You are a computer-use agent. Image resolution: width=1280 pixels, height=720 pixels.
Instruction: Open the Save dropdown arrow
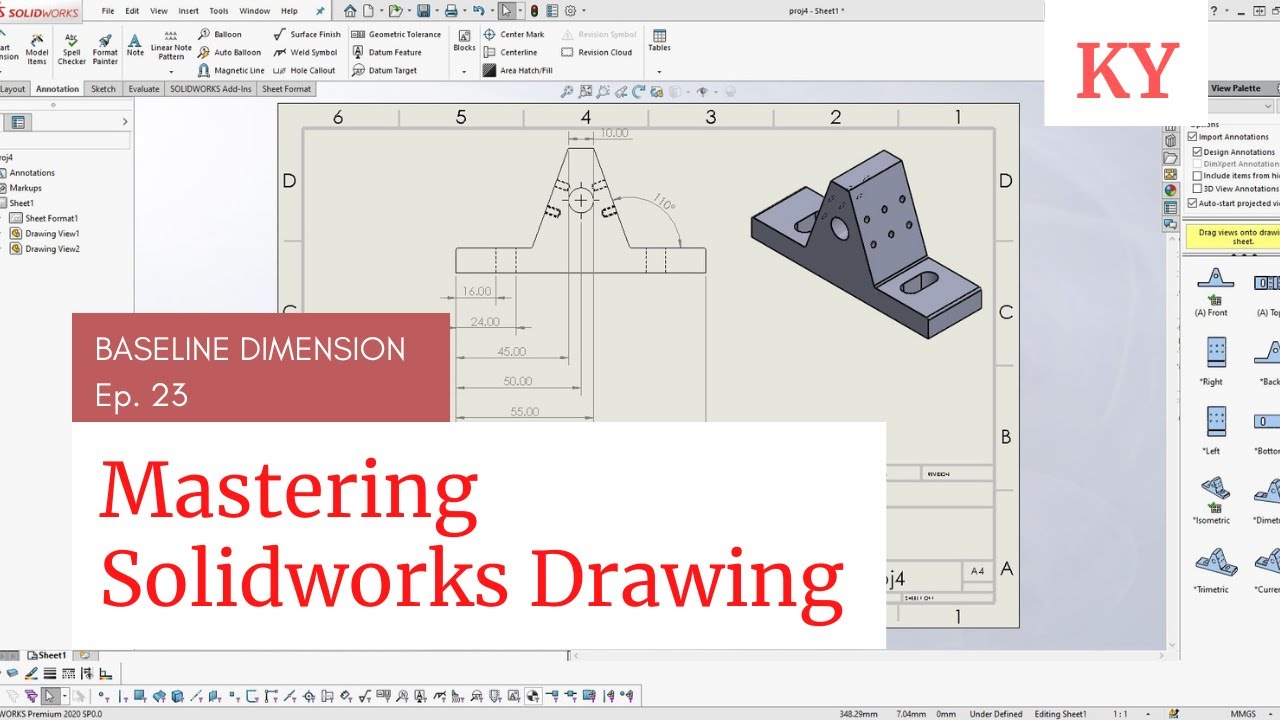(435, 11)
